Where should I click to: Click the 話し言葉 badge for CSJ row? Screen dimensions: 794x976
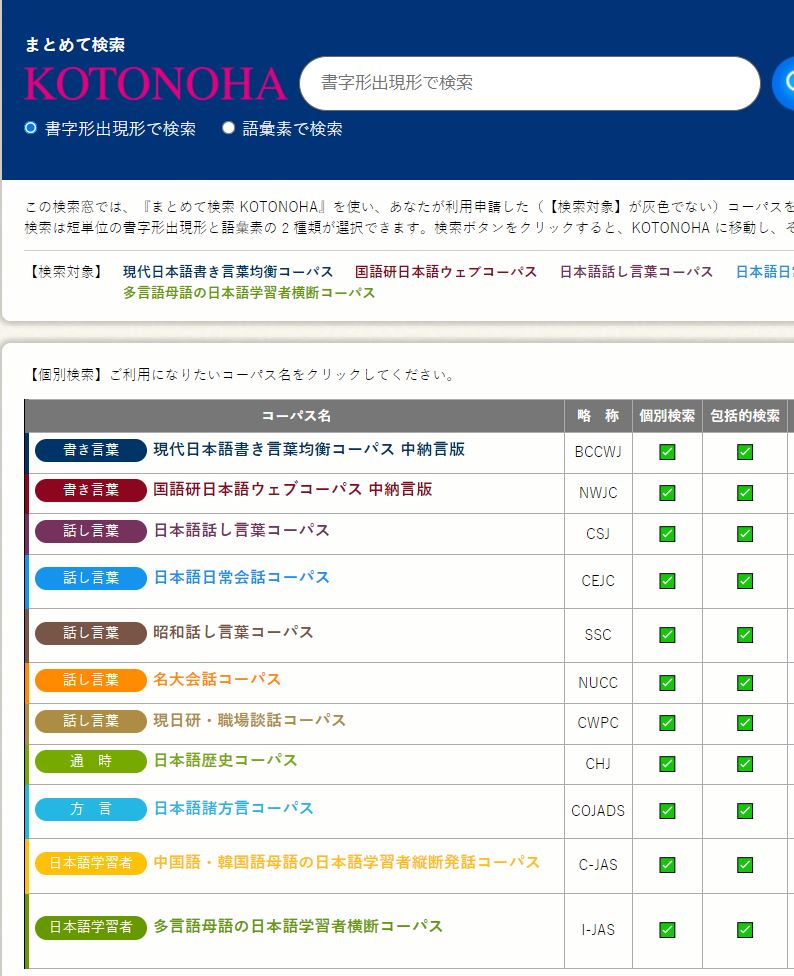(91, 531)
